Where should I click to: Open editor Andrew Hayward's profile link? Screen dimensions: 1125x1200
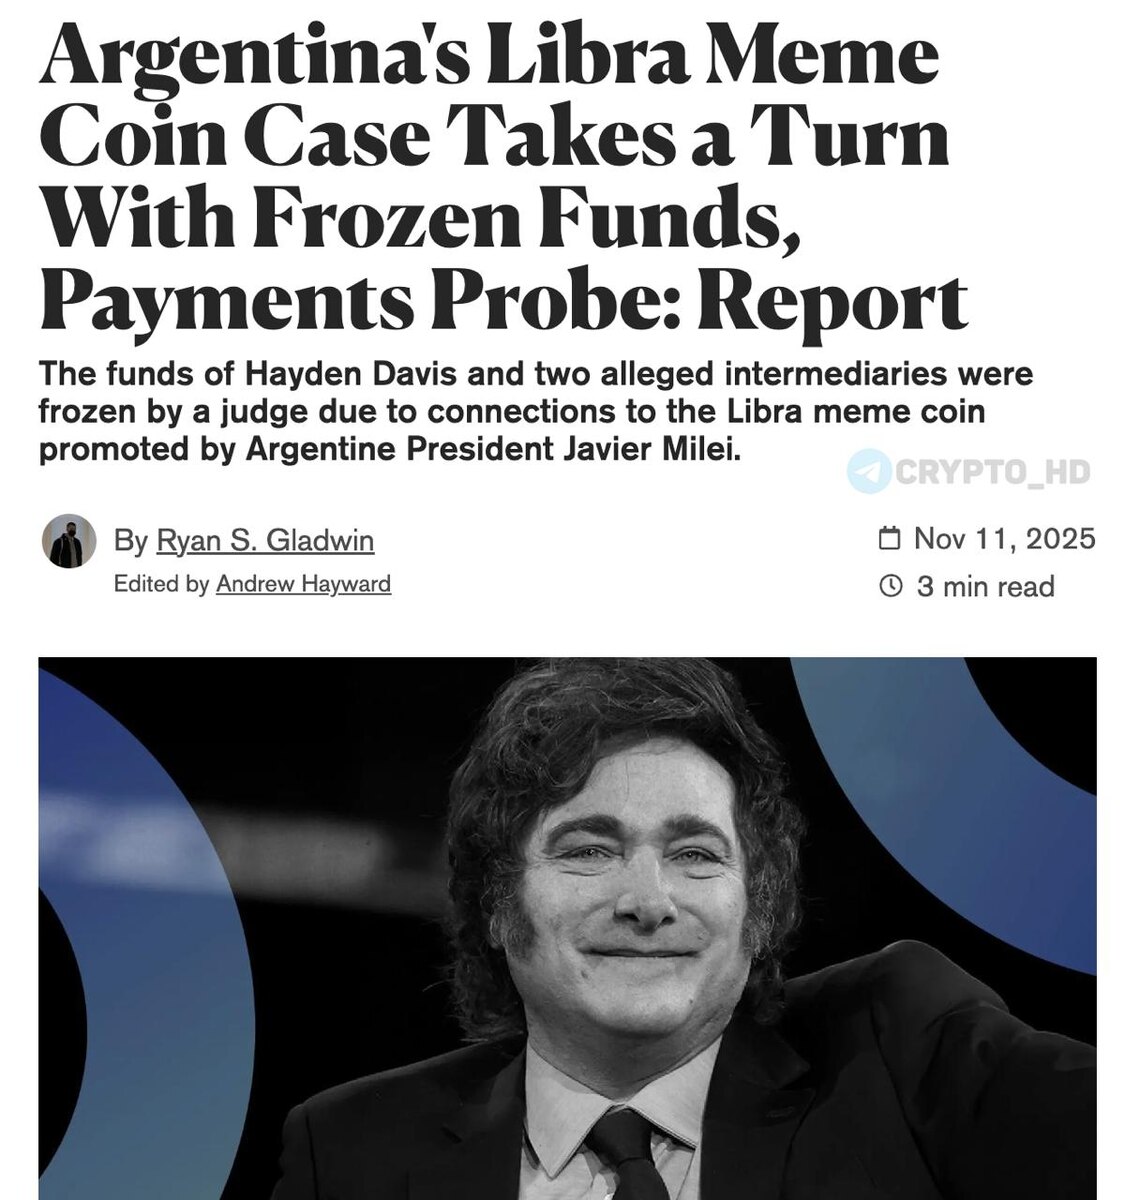click(303, 583)
